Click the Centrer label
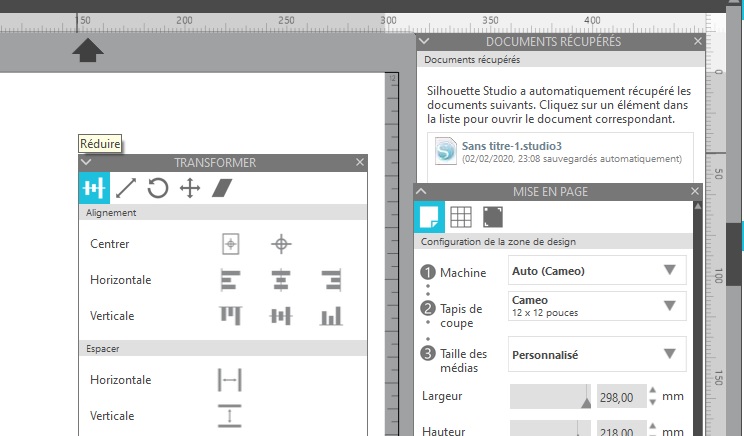744x436 pixels. tap(110, 244)
